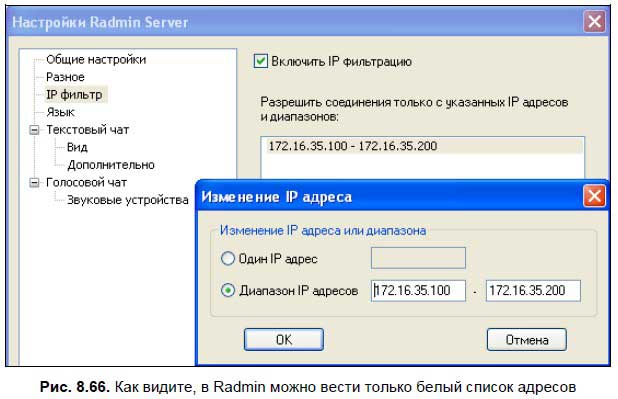Screen dimensions: 618x399
Task: Select 'Голосовой чат' tree label
Action: click(x=86, y=183)
